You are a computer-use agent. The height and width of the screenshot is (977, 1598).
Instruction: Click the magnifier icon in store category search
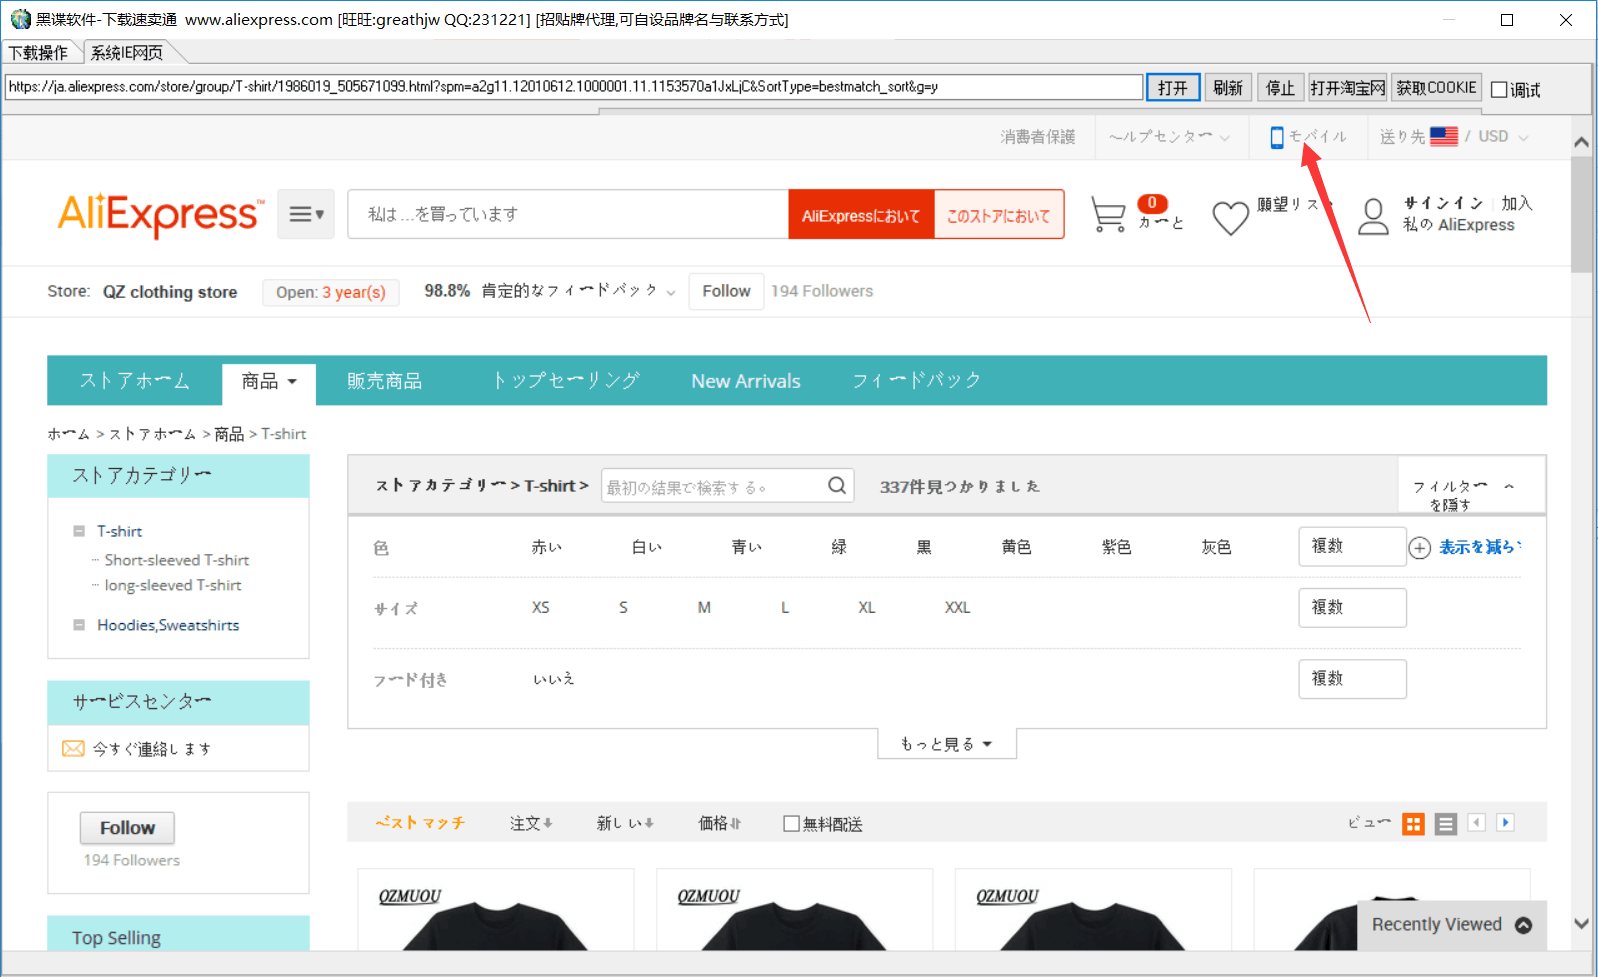point(837,486)
